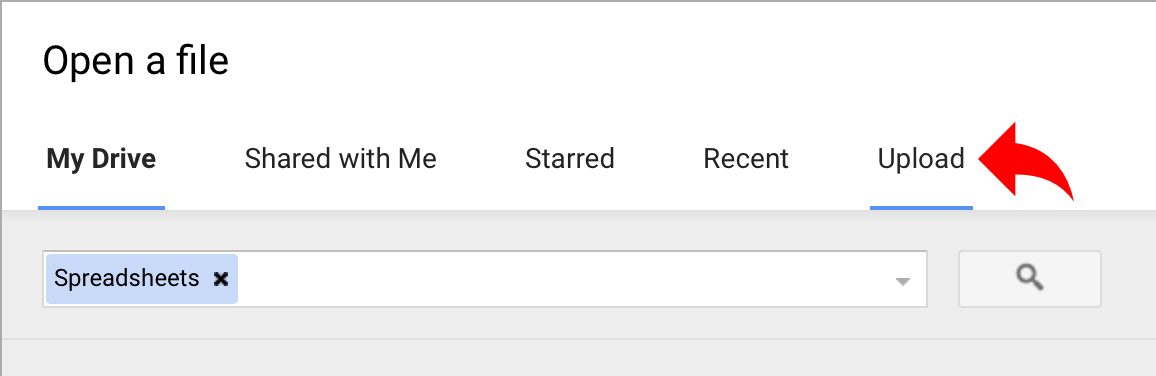Screen dimensions: 1156x376
Task: Click blue underline beneath Upload tab
Action: click(x=921, y=207)
